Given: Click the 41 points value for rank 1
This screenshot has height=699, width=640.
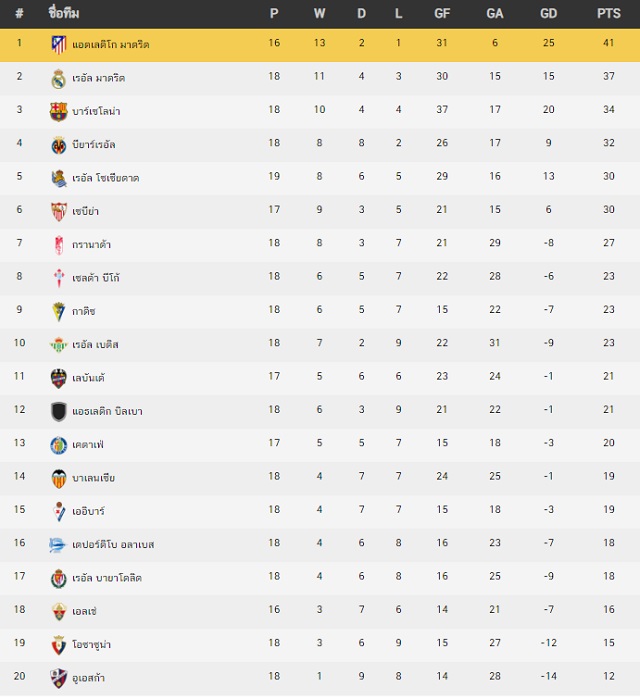Looking at the screenshot, I should pos(608,43).
